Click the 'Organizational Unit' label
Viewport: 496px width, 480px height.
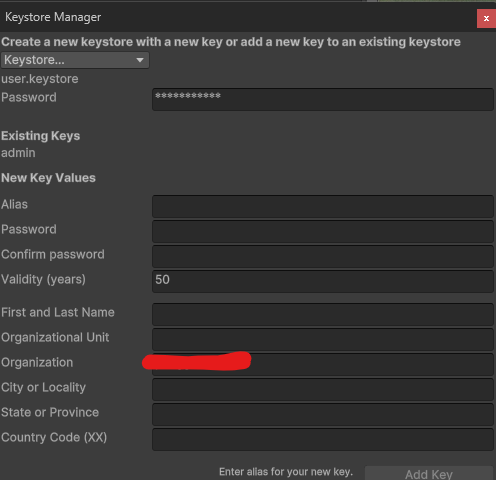pyautogui.click(x=55, y=338)
